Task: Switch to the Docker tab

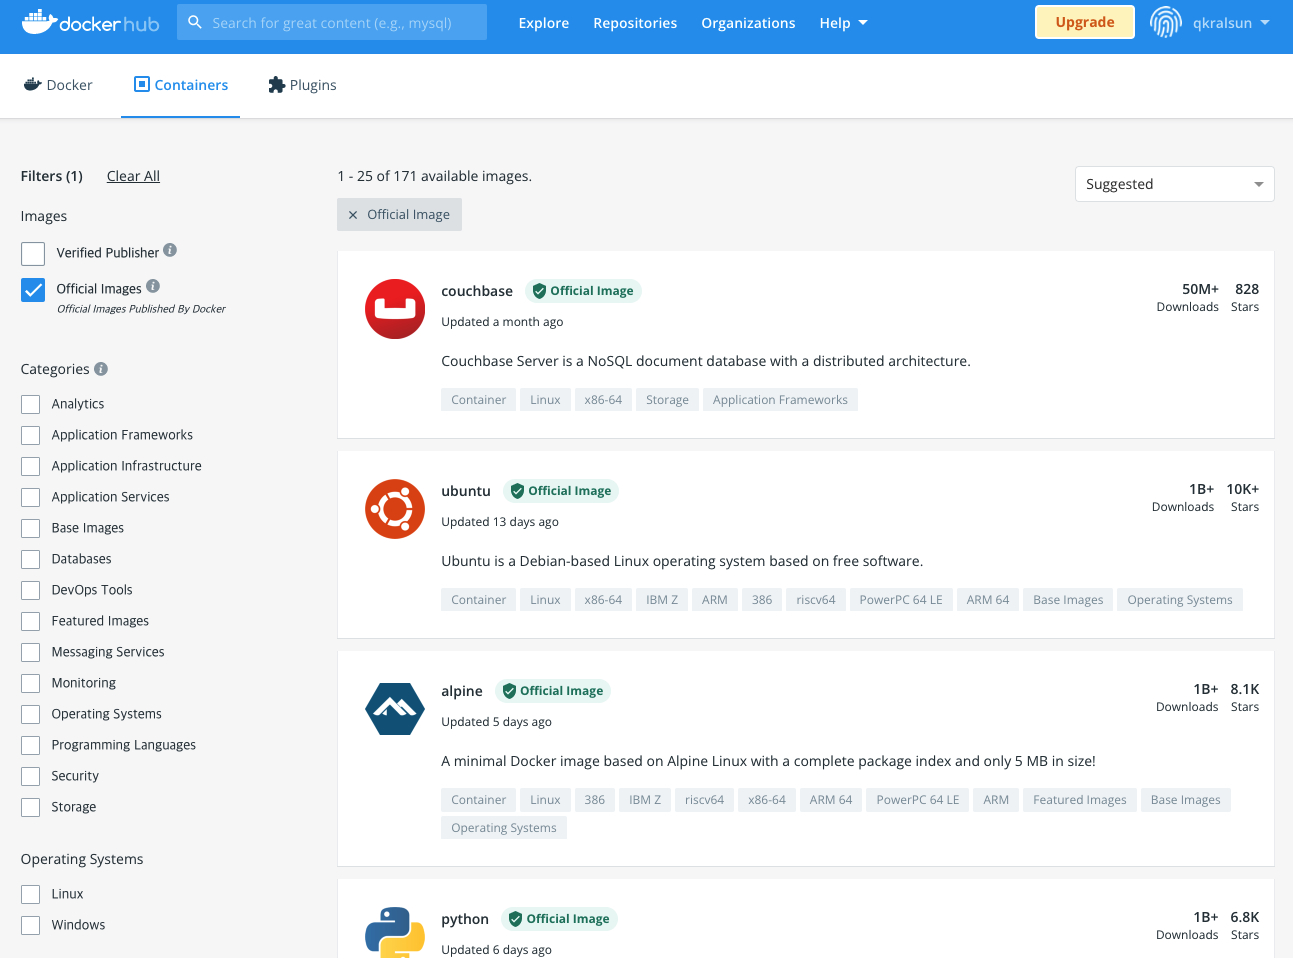Action: [x=58, y=85]
